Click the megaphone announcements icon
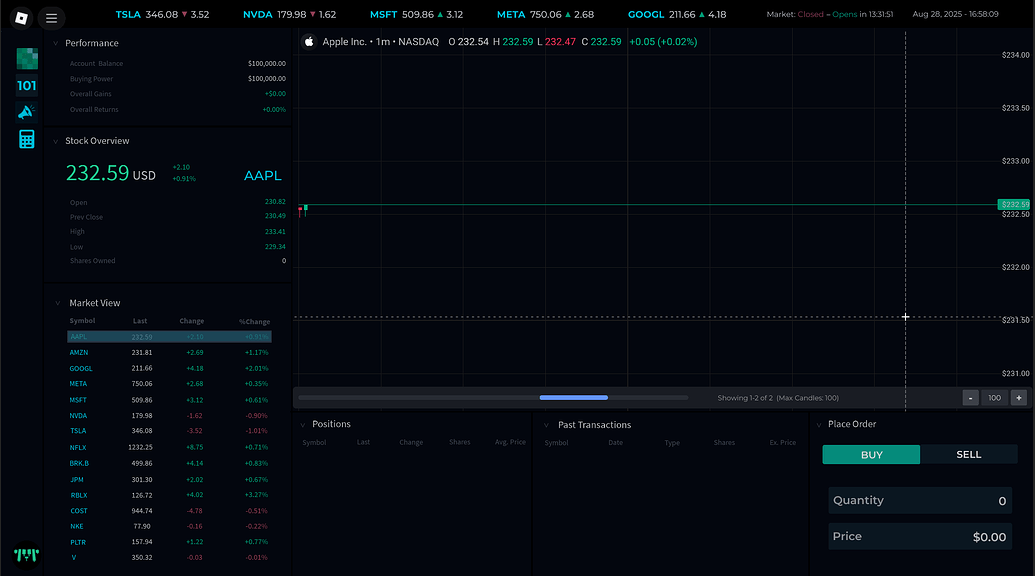This screenshot has width=1035, height=576. 27,112
